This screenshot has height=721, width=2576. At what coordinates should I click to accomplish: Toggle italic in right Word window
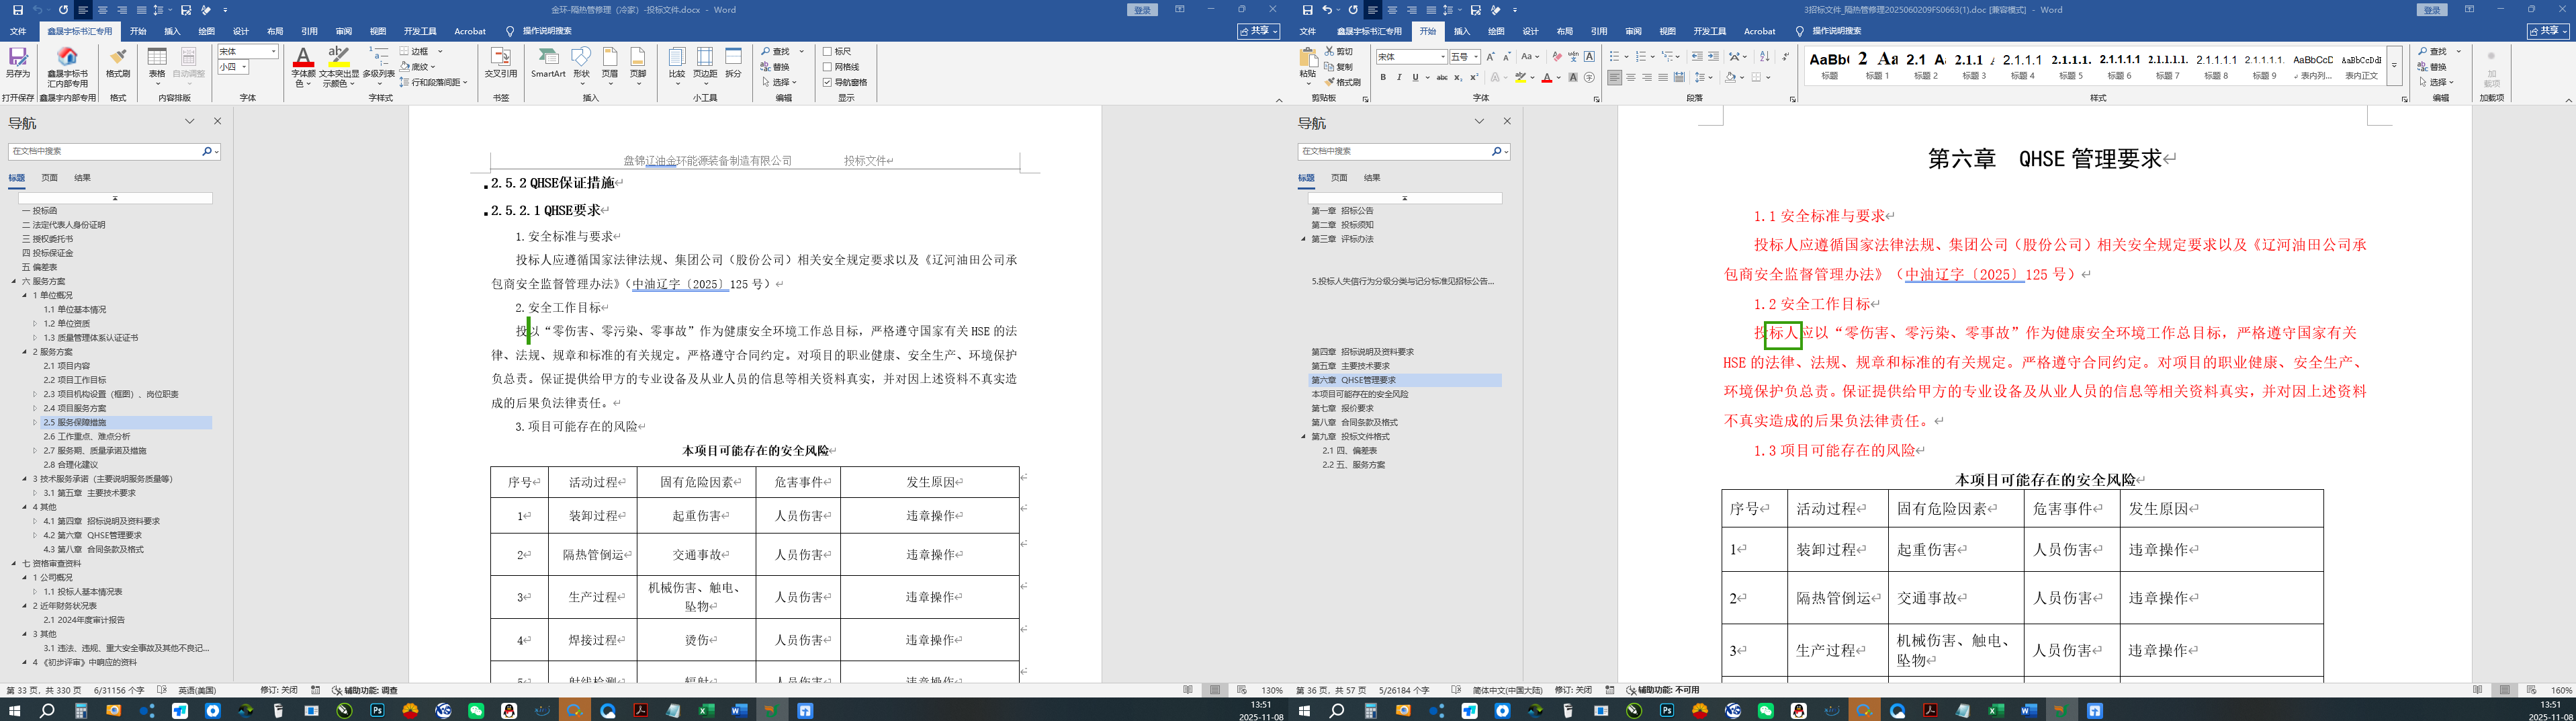(1399, 77)
